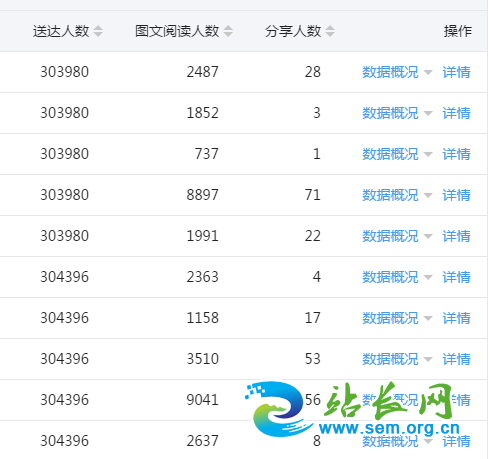Expand 数据概况 arrow in the 2363 row
Viewport: 494px width, 459px height.
pyautogui.click(x=428, y=277)
